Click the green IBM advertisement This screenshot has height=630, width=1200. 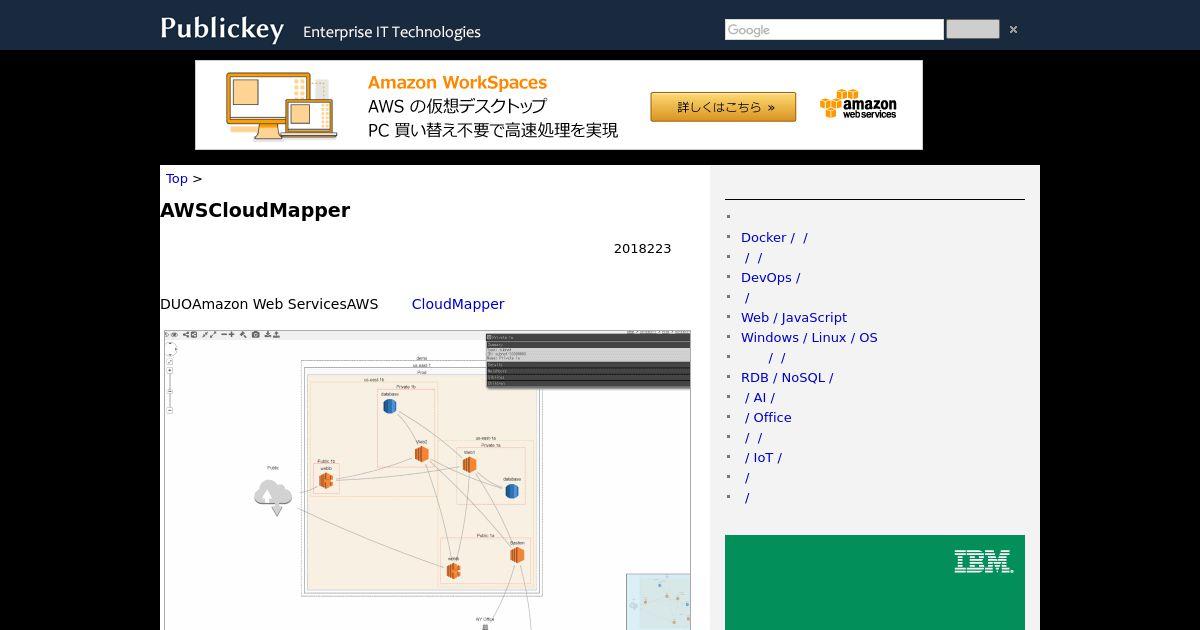pos(875,582)
